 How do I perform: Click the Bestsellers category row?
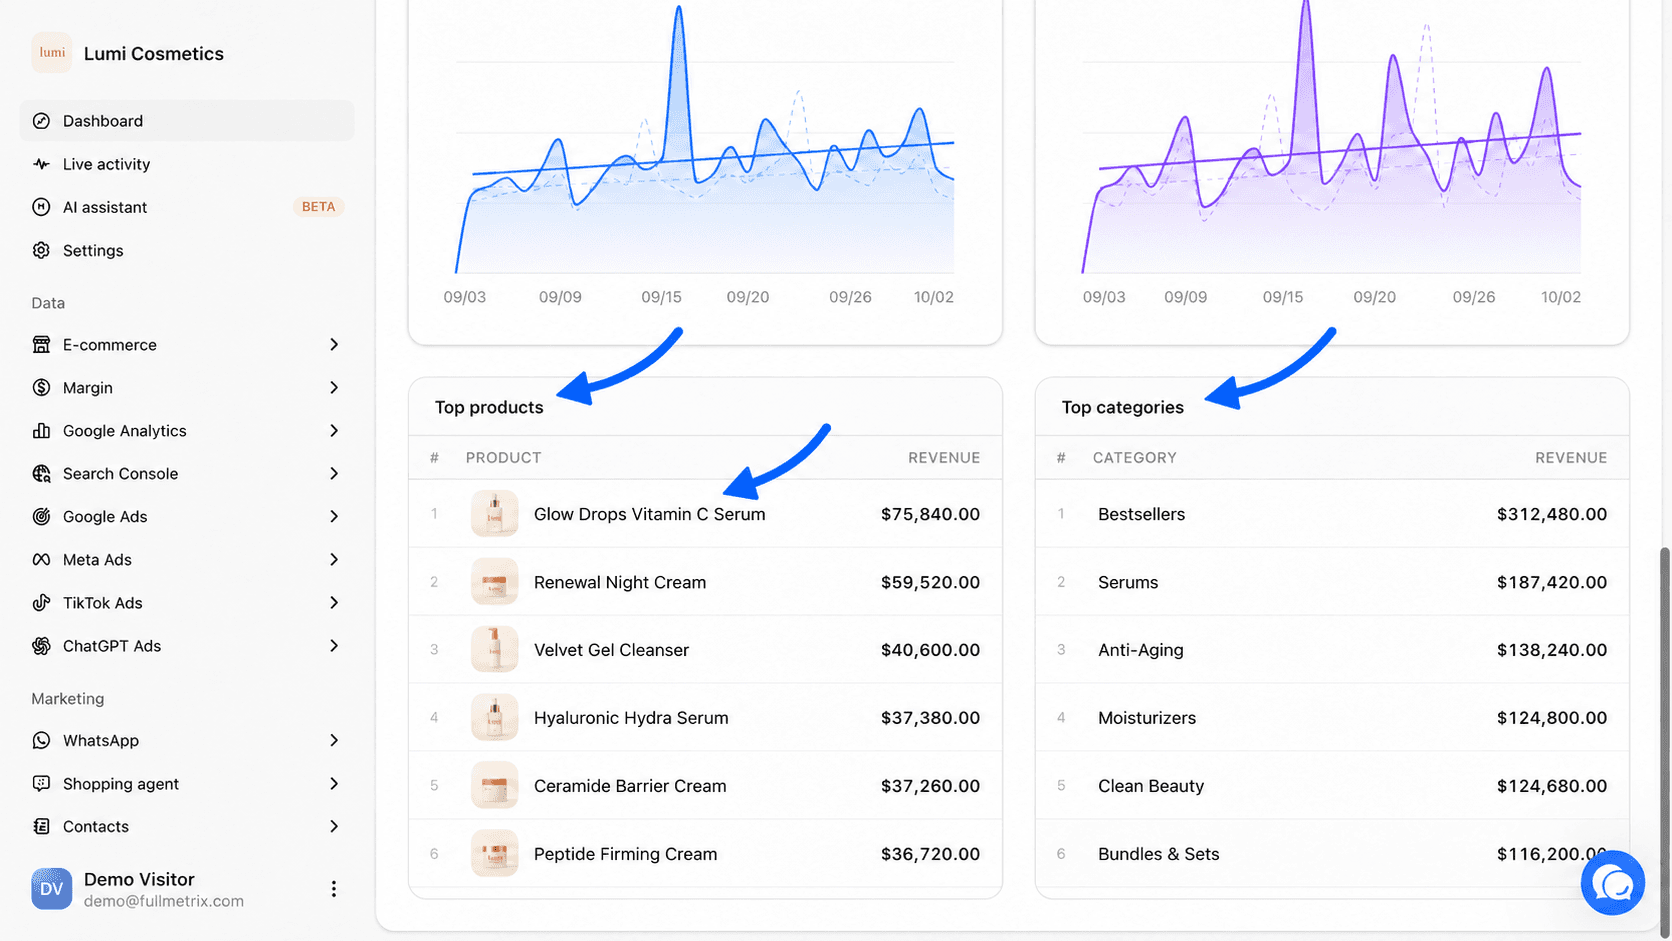[x=1332, y=514]
